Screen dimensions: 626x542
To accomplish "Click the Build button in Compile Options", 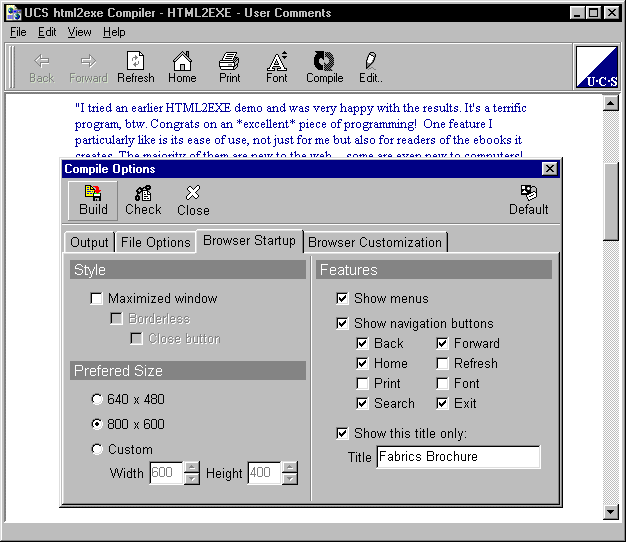I will click(93, 200).
